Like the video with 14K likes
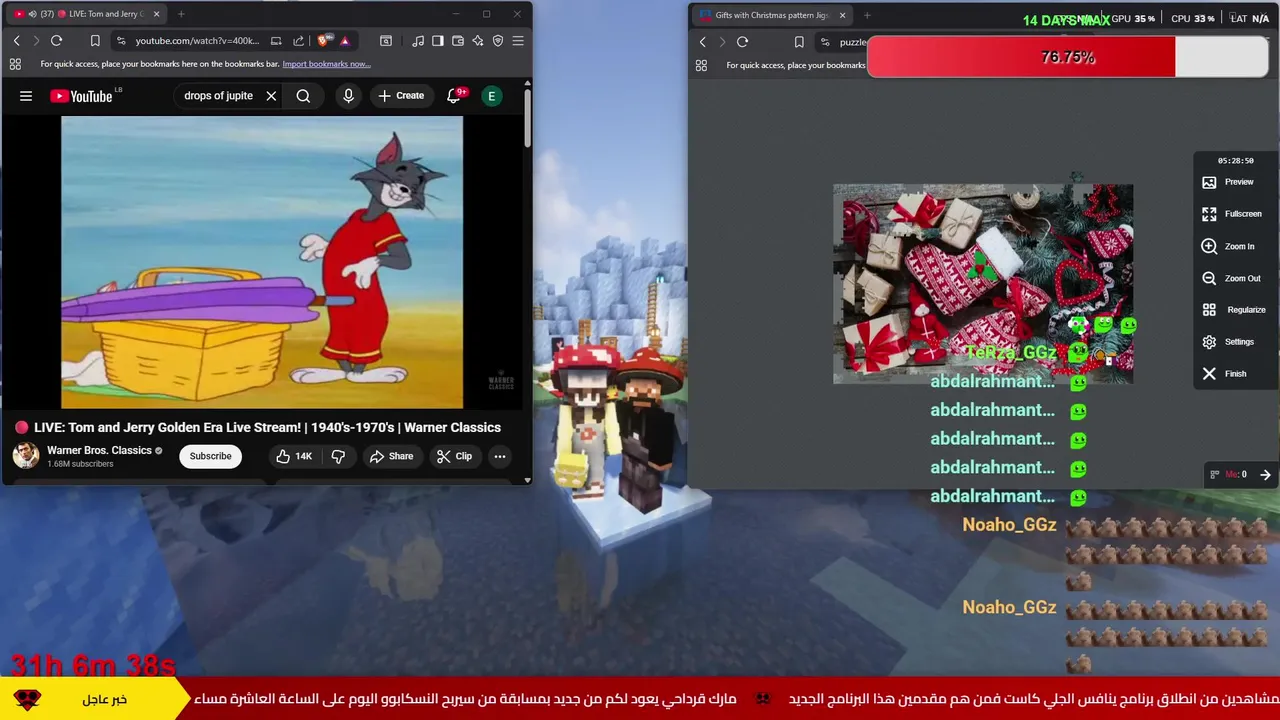The image size is (1280, 720). pos(294,456)
